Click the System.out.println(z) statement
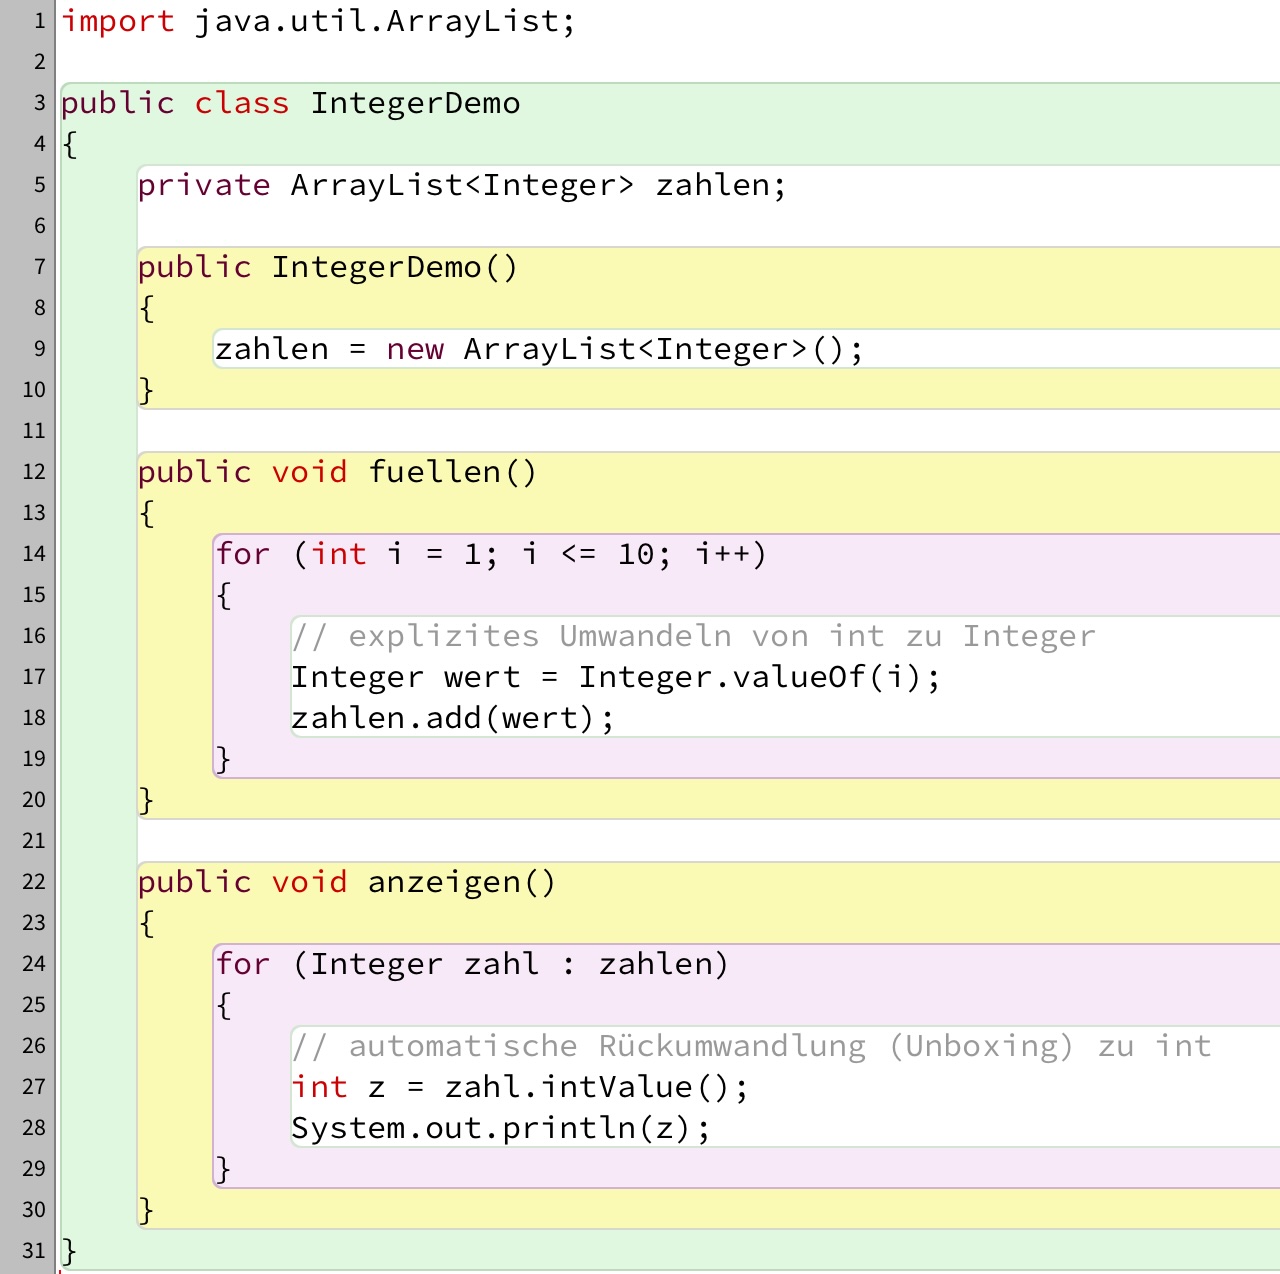Viewport: 1280px width, 1274px height. 500,1128
